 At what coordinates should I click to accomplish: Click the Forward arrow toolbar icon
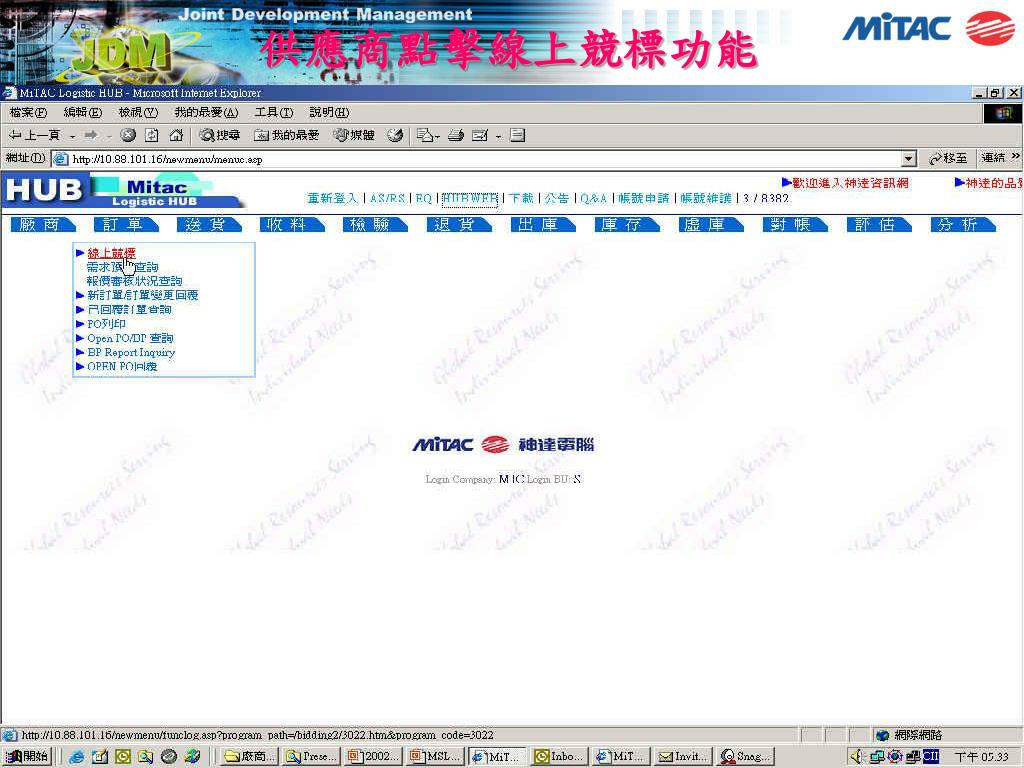pyautogui.click(x=91, y=135)
